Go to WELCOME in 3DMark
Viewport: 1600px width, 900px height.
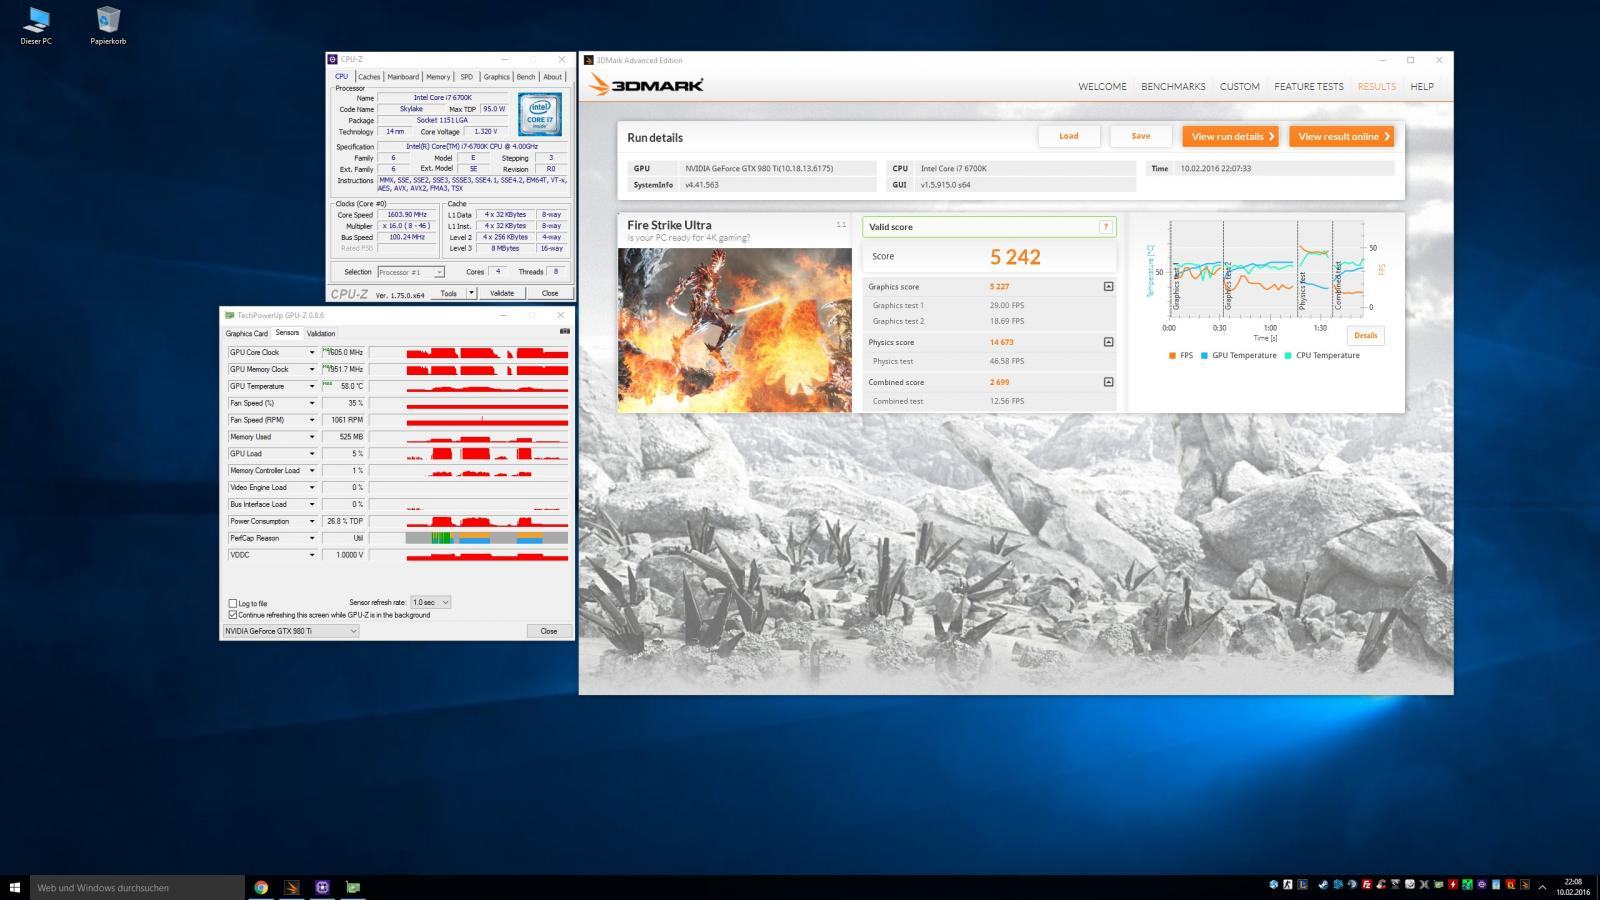pos(1102,87)
